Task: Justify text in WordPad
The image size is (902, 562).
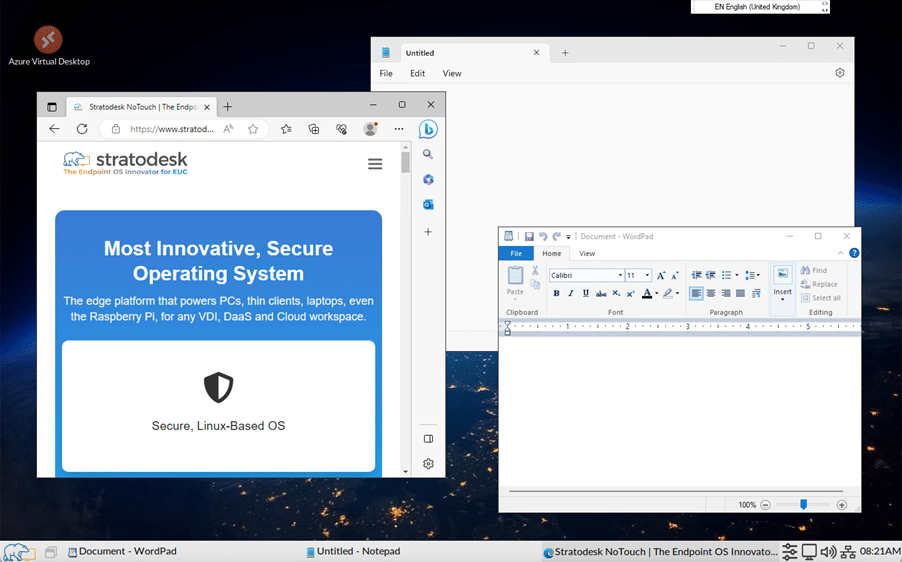Action: point(740,293)
